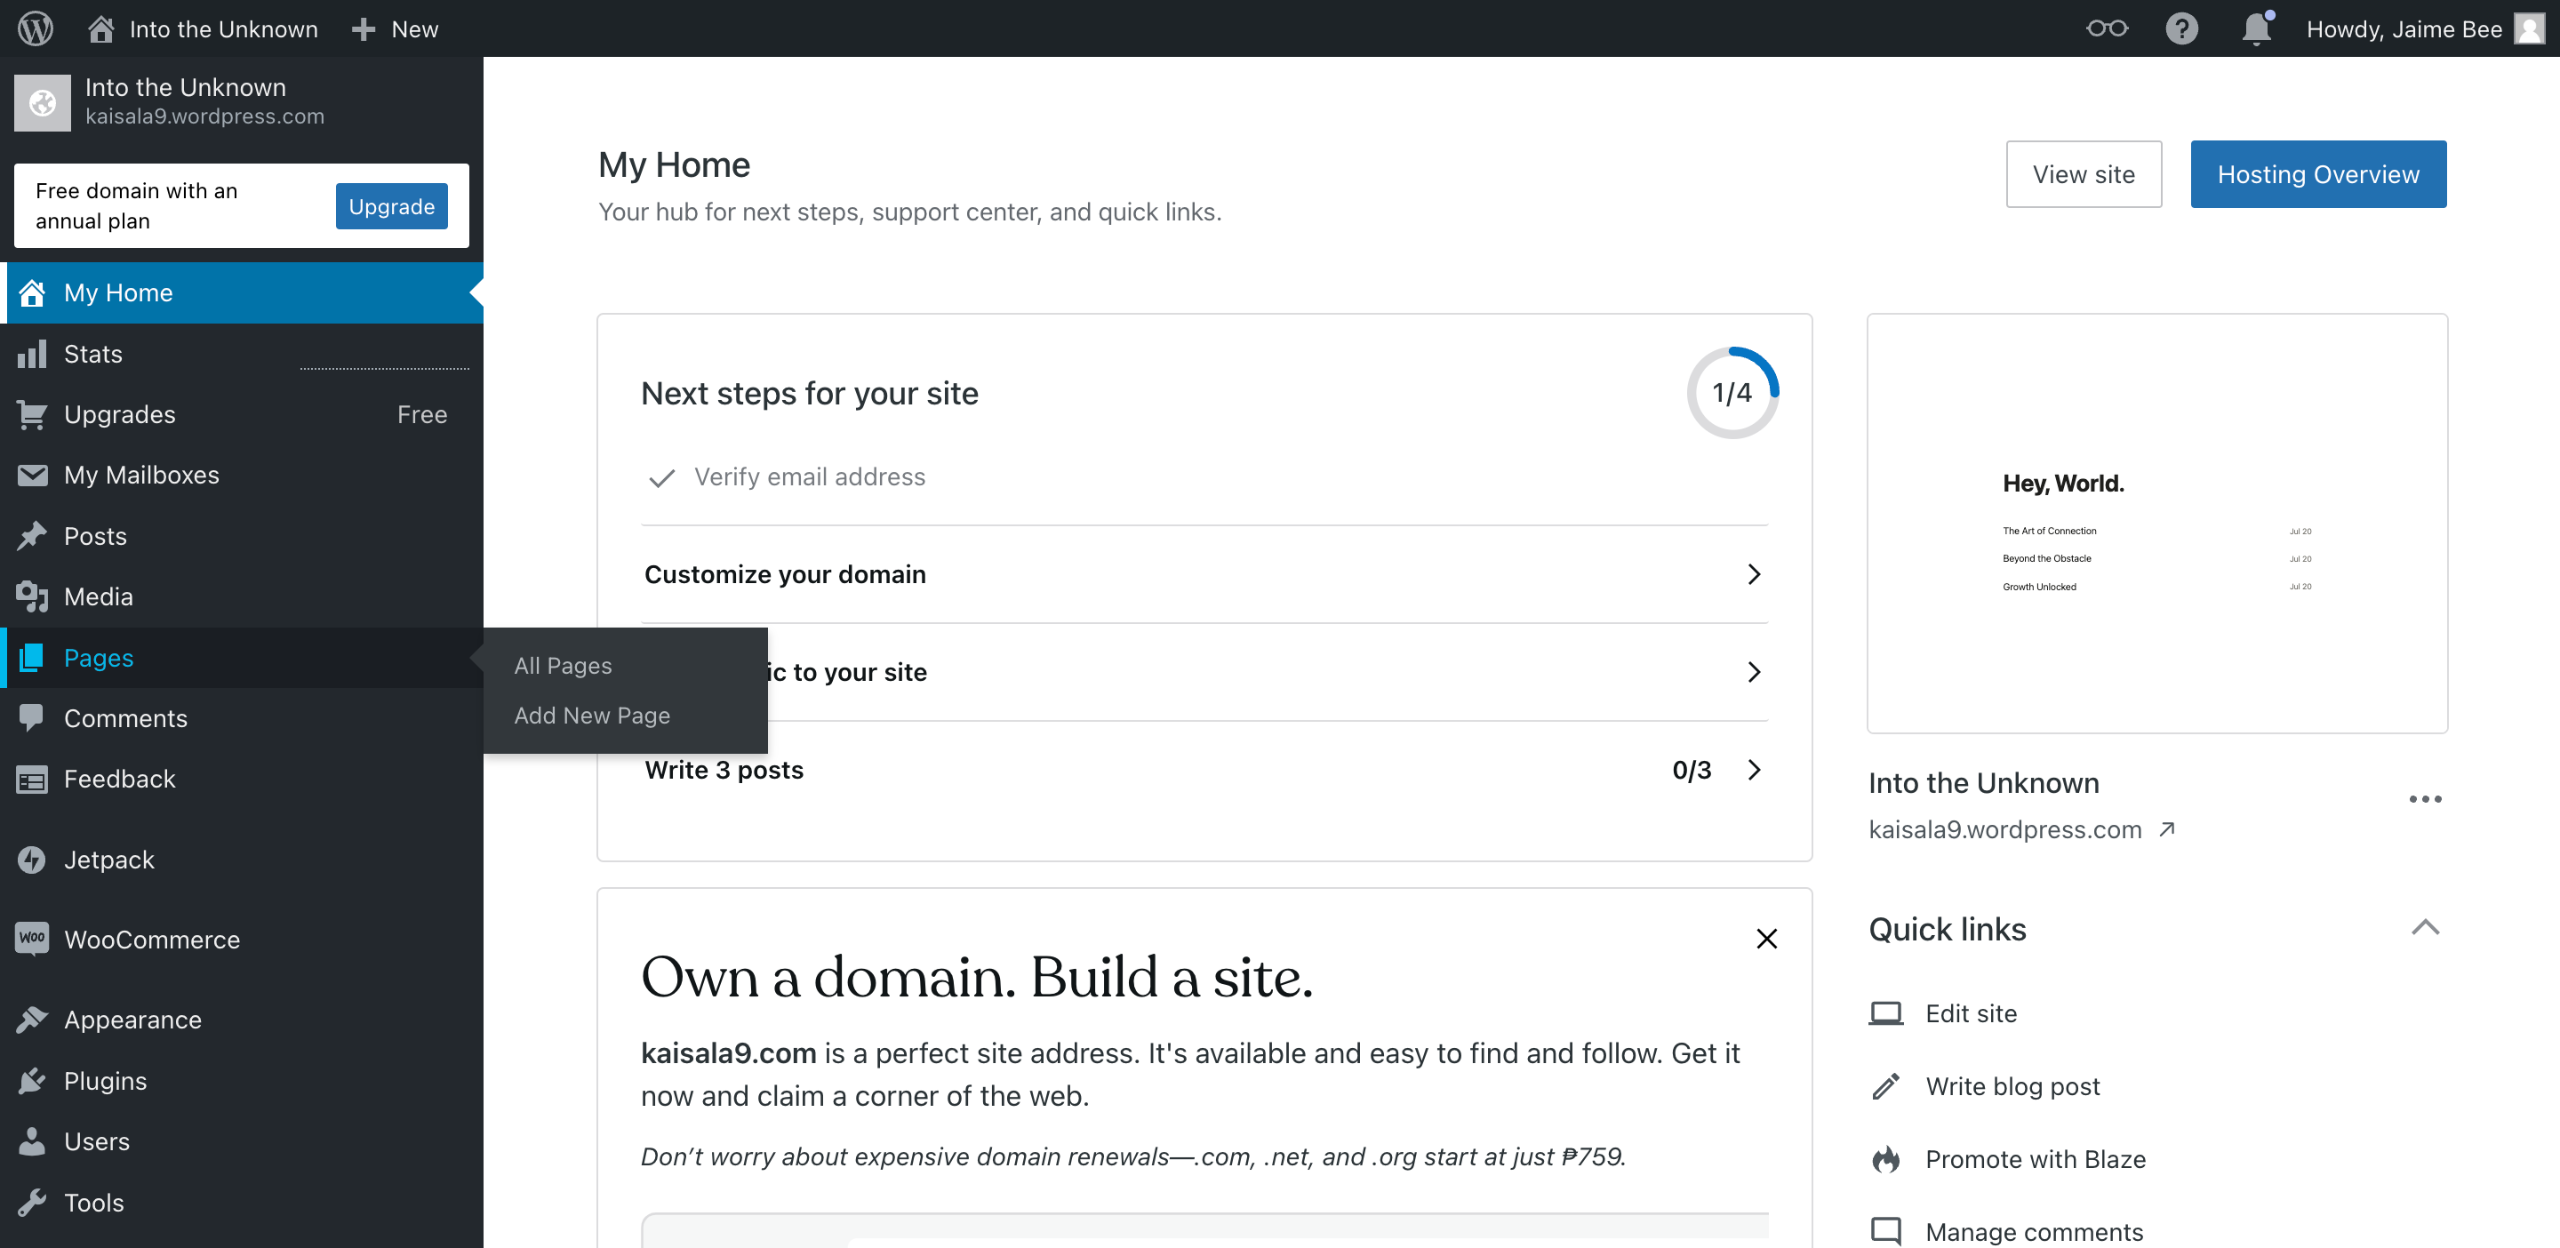The width and height of the screenshot is (2560, 1248).
Task: Click the WooCommerce Woo icon
Action: [32, 938]
